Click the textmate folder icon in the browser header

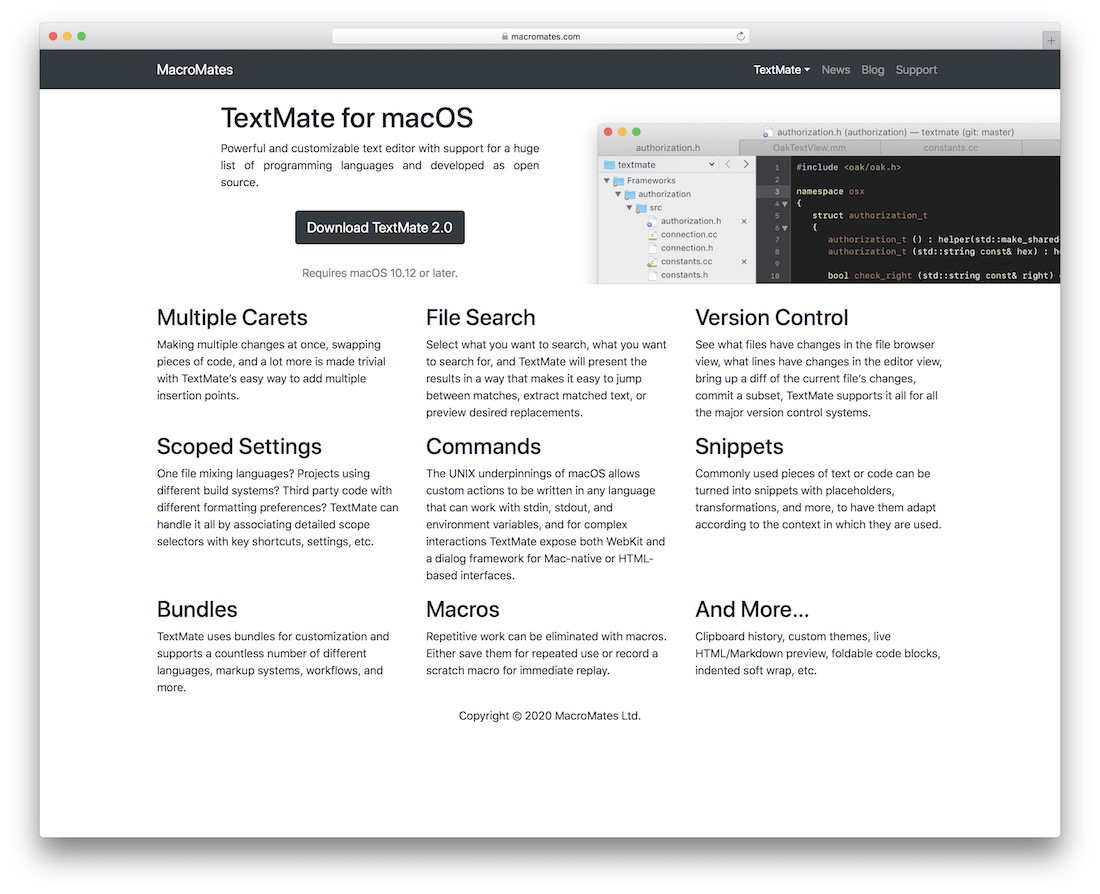[609, 164]
